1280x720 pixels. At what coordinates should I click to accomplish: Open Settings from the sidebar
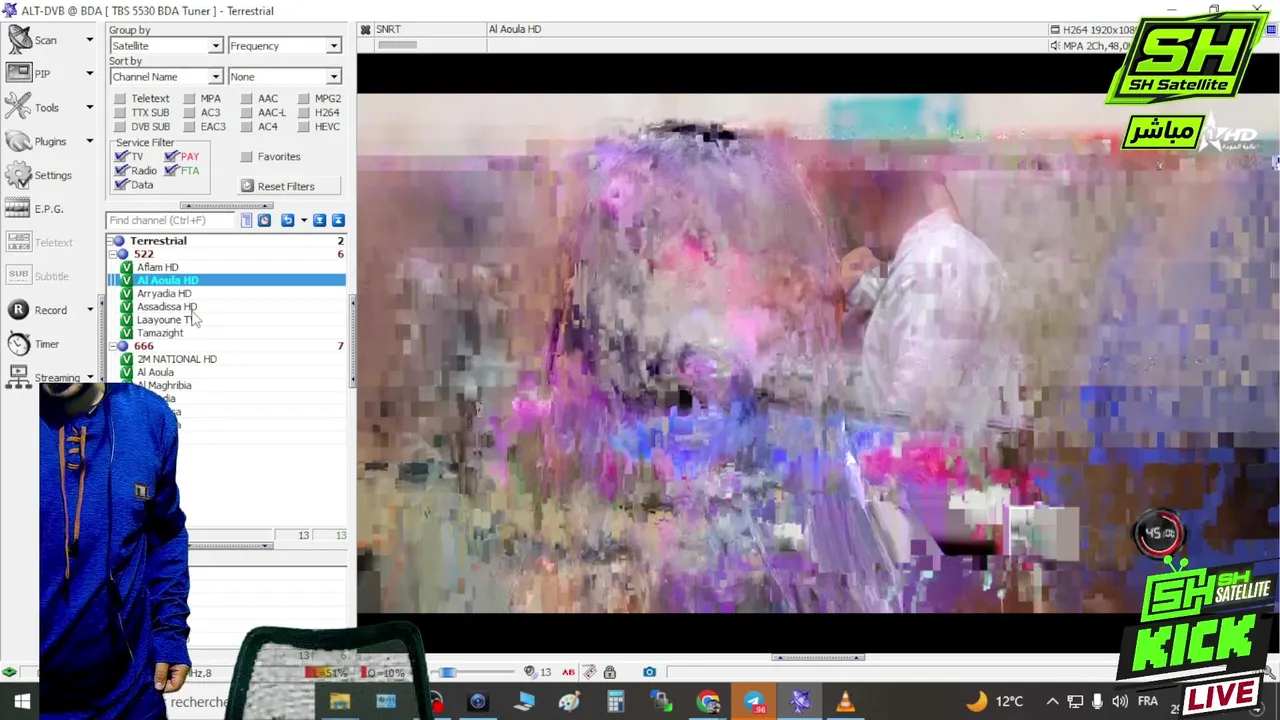coord(40,175)
